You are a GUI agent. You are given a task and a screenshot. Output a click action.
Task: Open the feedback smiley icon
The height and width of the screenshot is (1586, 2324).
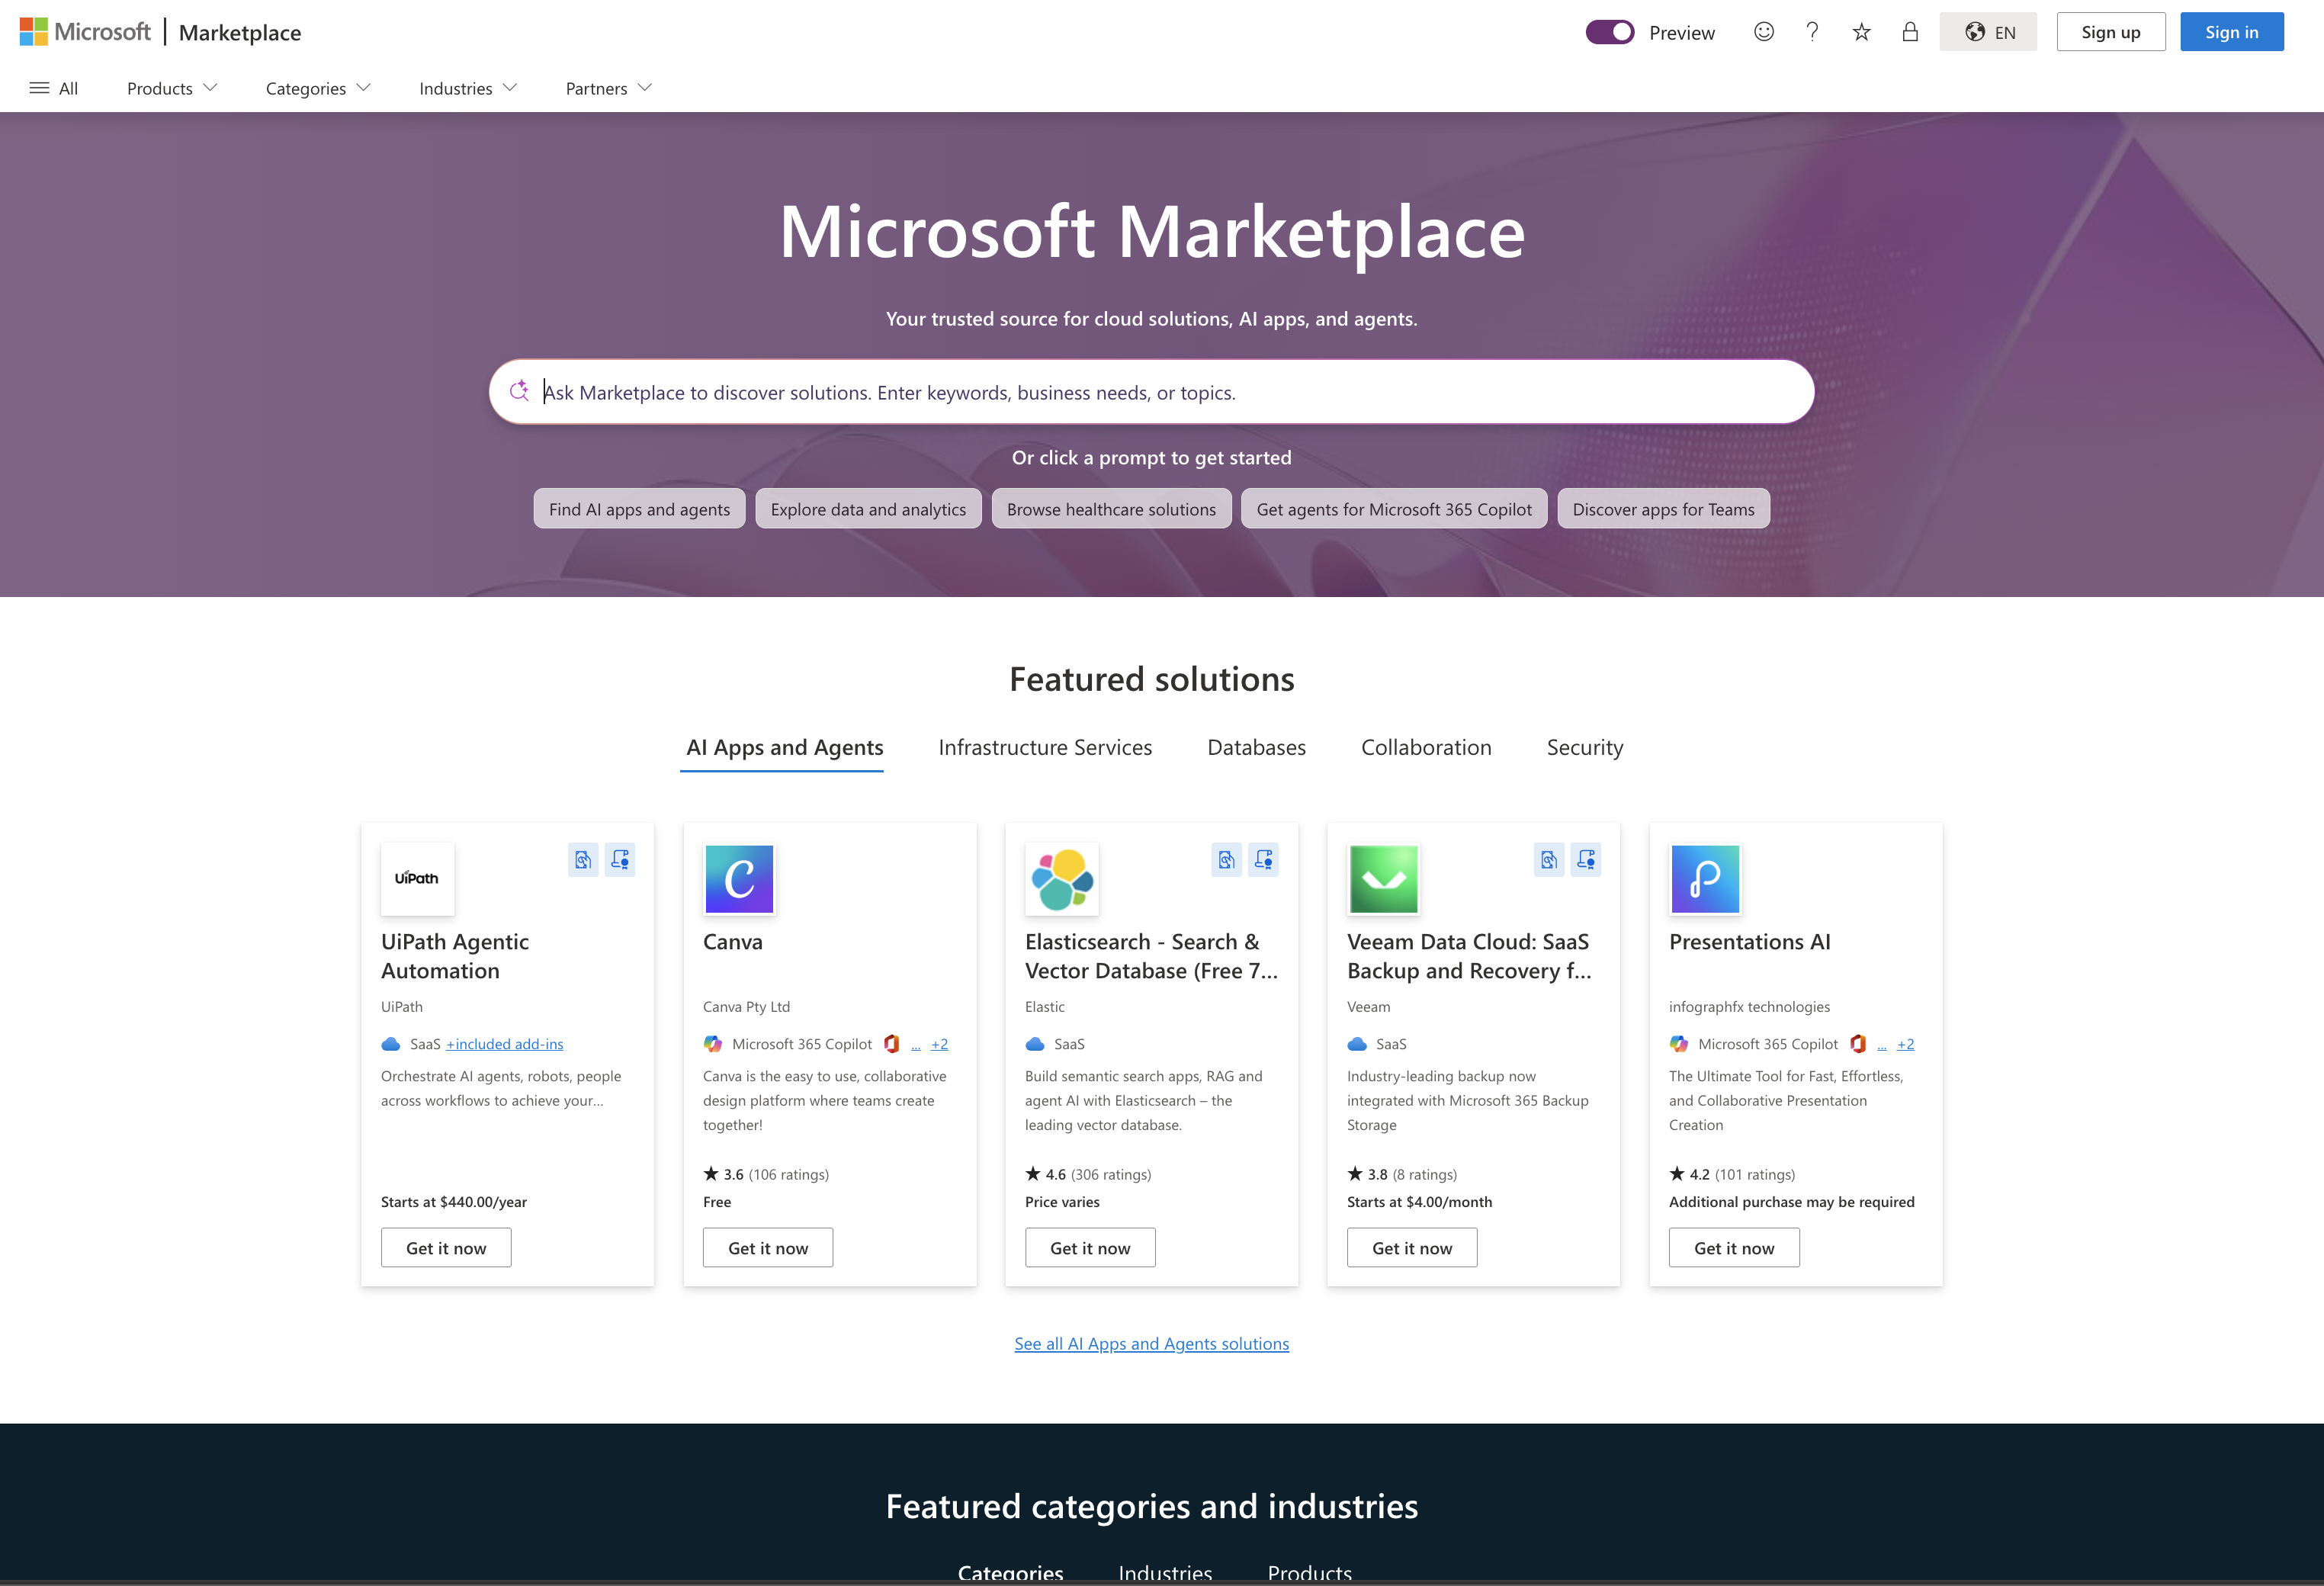click(1764, 32)
